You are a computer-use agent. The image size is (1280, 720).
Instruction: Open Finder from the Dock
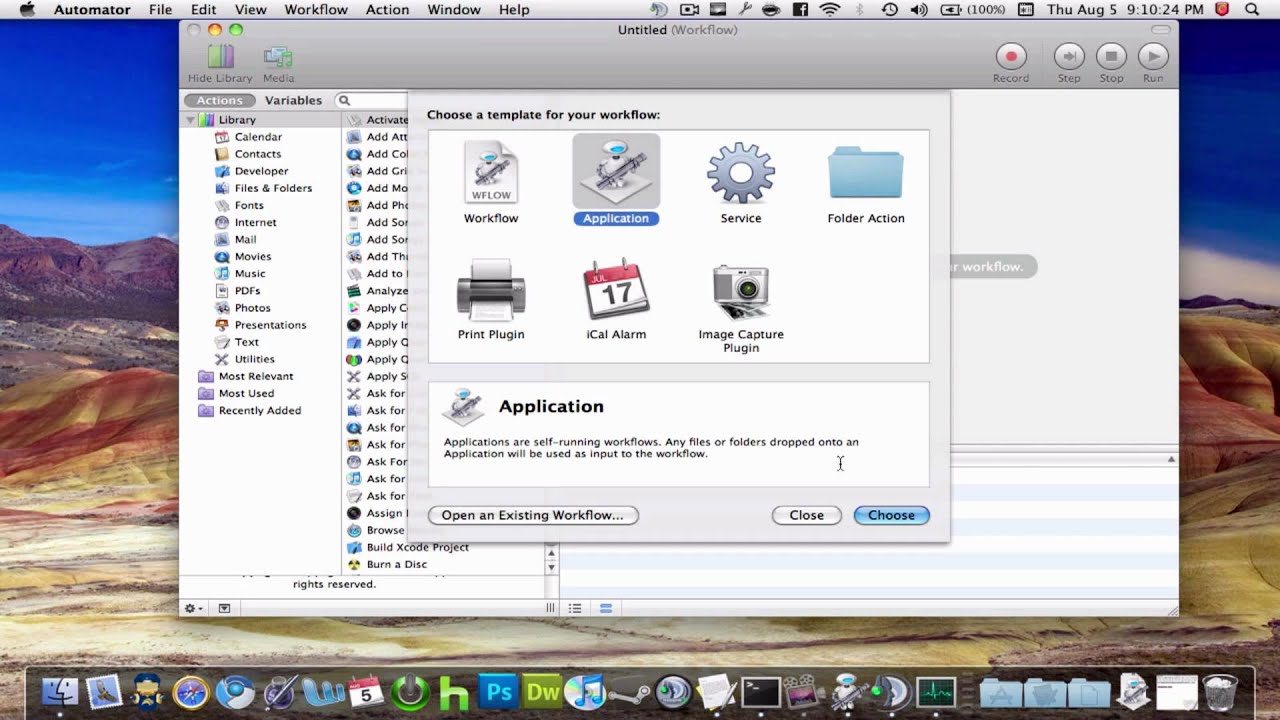pyautogui.click(x=61, y=692)
